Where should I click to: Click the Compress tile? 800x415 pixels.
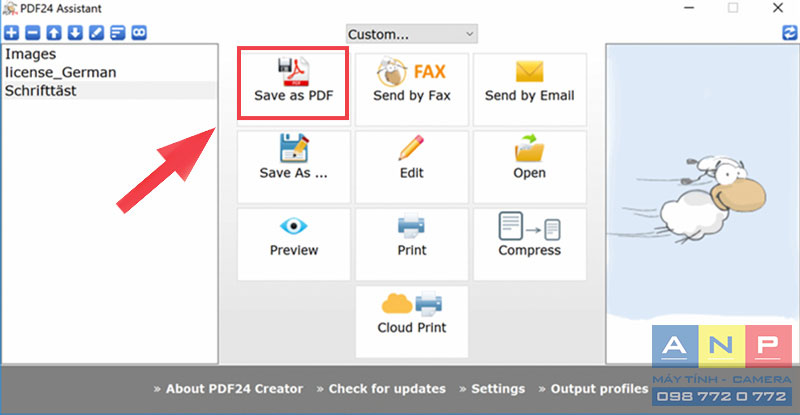tap(530, 243)
